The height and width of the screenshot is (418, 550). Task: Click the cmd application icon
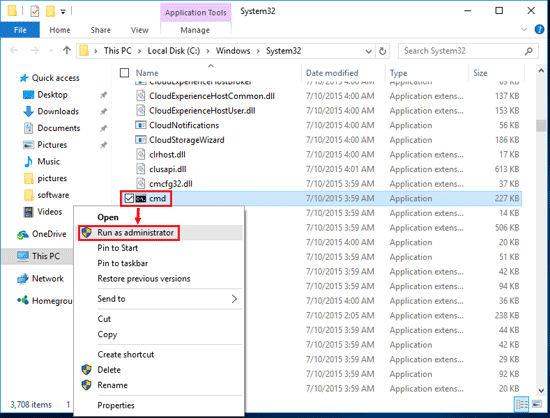click(141, 199)
